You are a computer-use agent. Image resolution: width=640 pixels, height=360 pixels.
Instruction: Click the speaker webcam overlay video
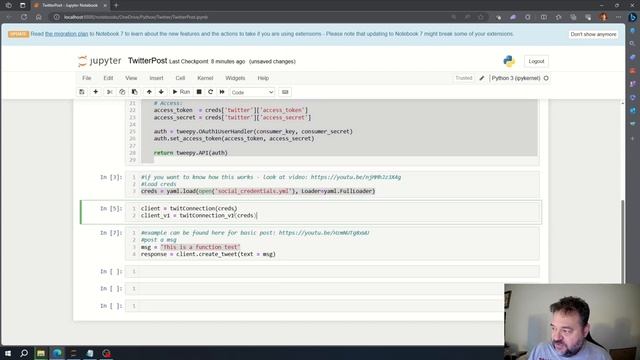[x=572, y=322]
